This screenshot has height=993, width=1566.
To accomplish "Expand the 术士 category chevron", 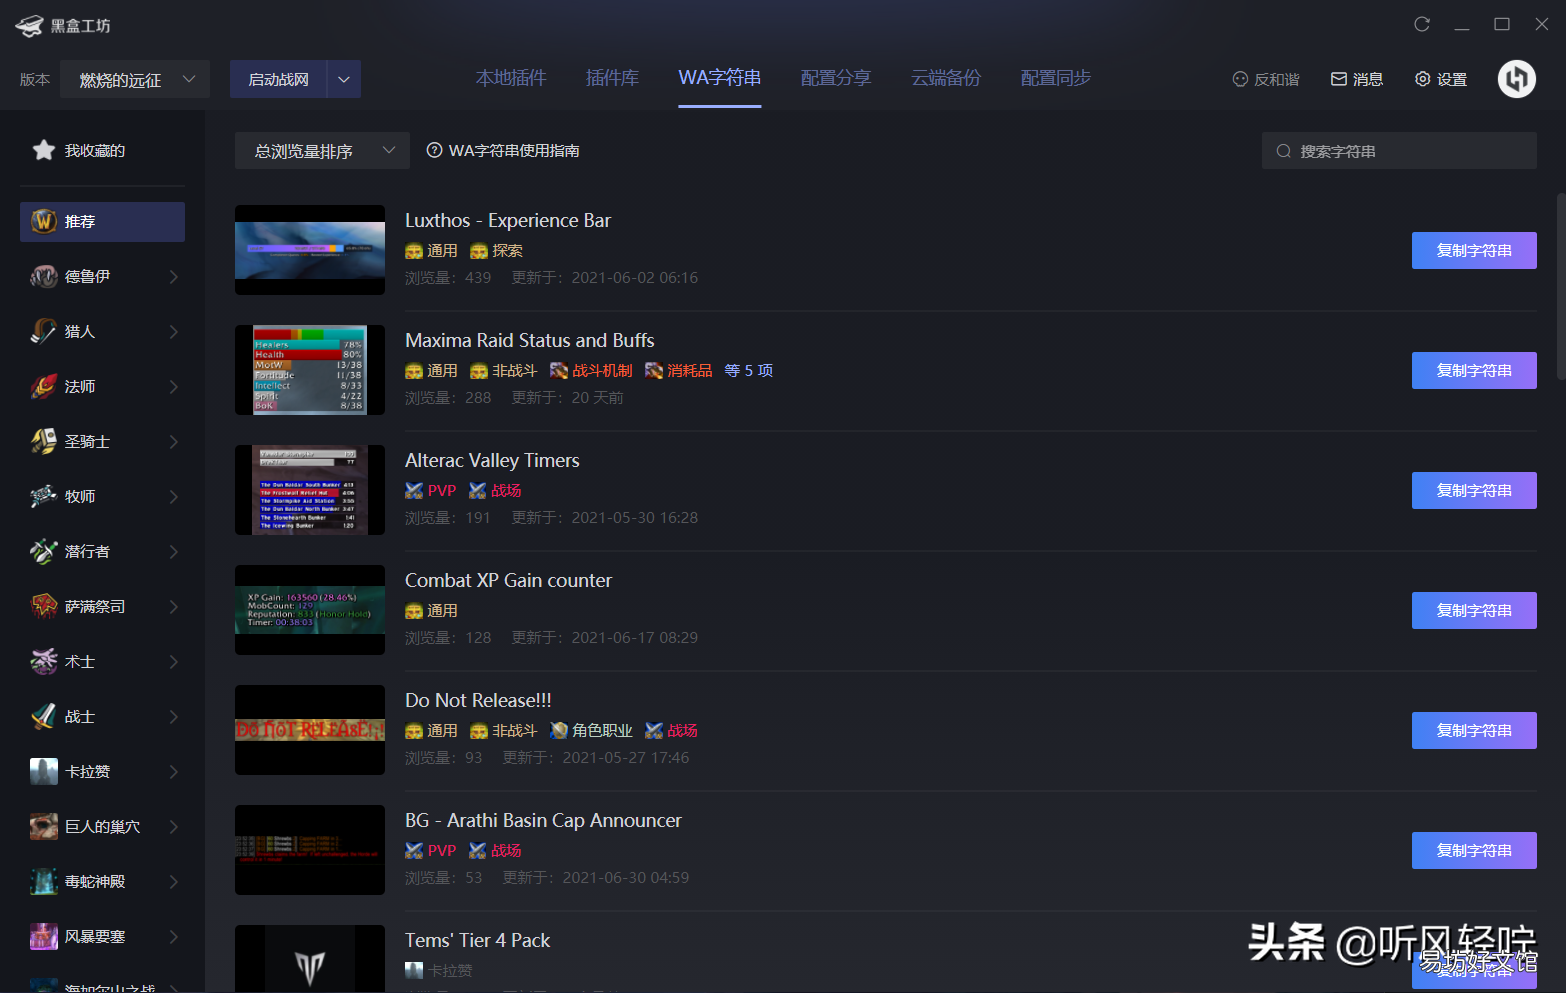I will tap(173, 661).
